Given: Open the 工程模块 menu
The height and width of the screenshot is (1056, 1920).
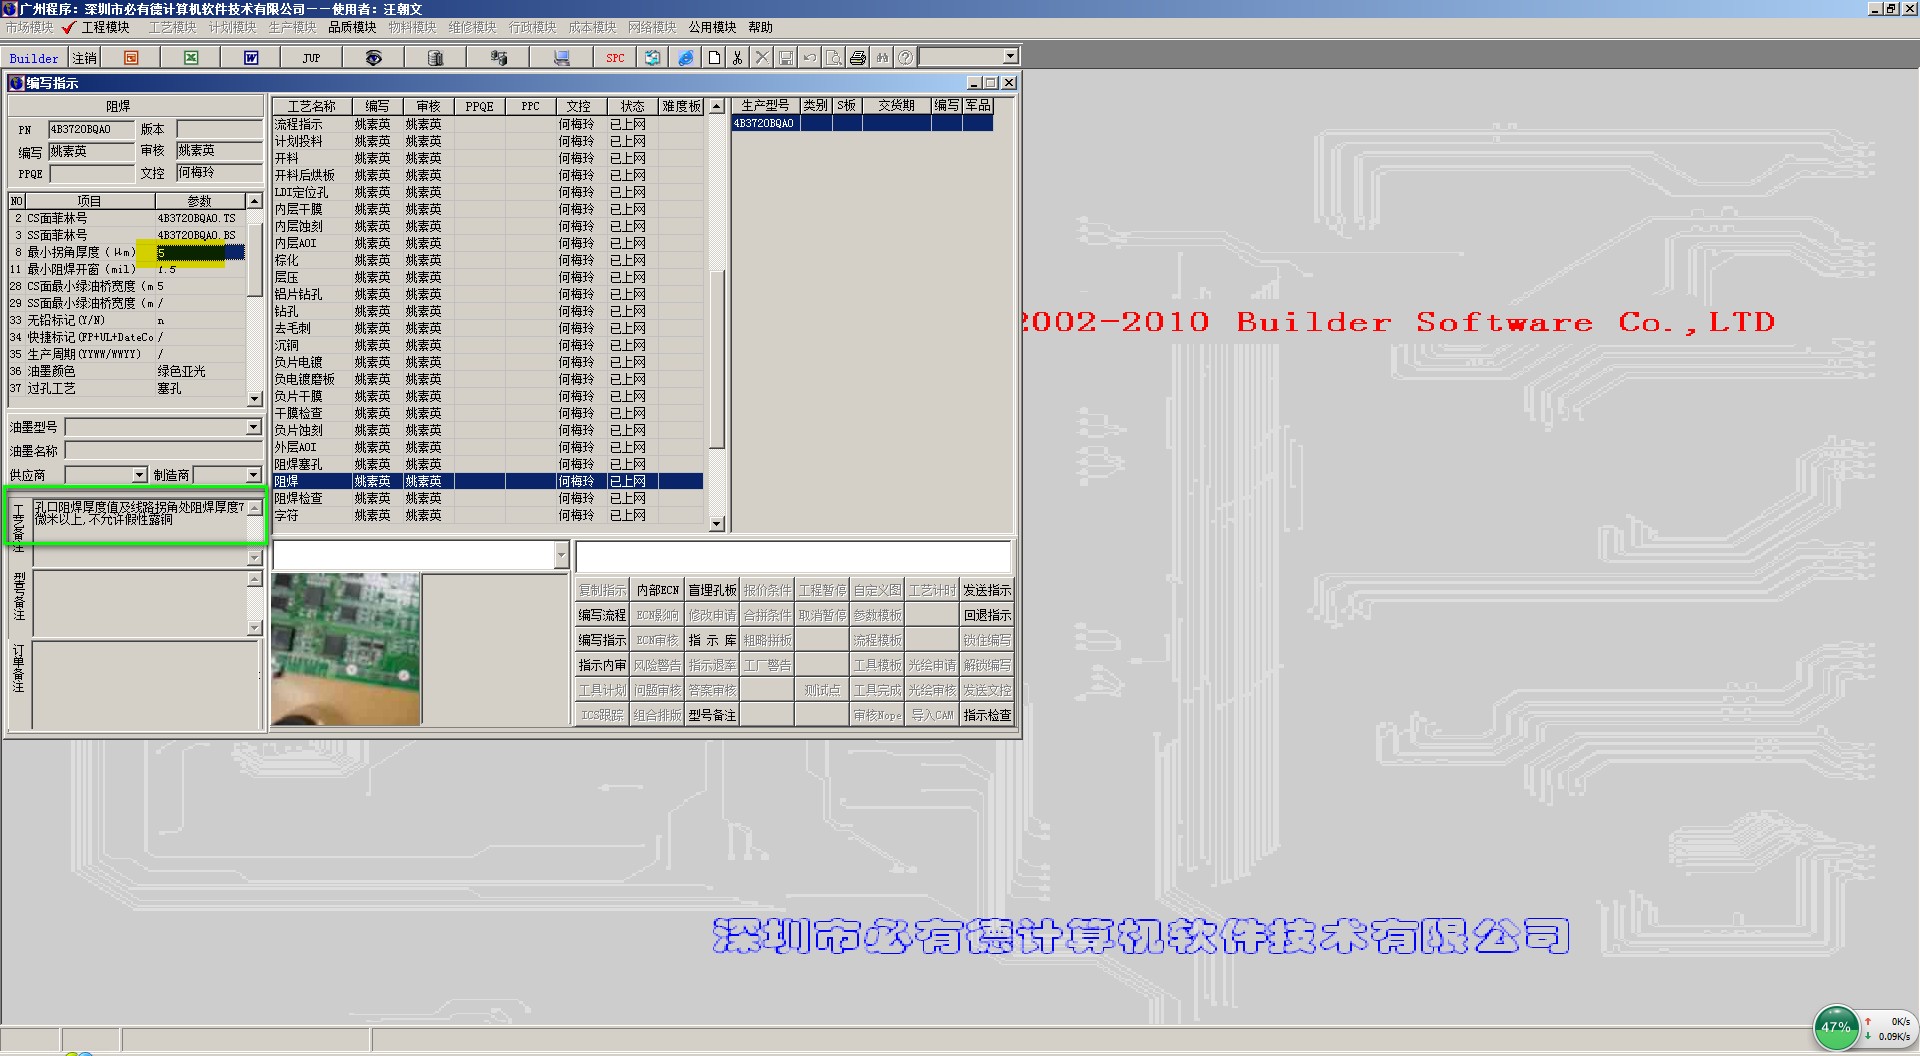Looking at the screenshot, I should 105,27.
